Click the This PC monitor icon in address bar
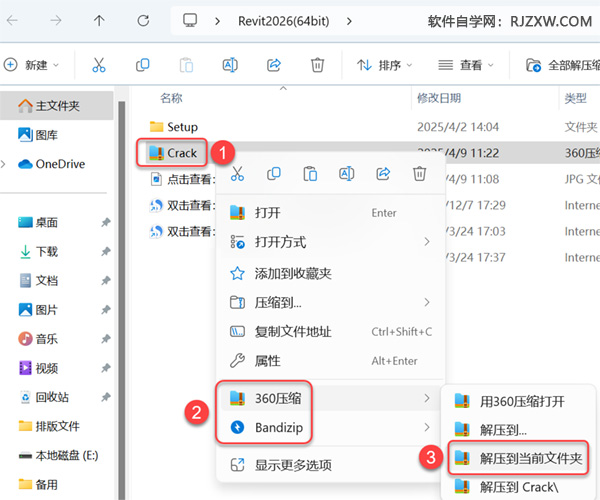The image size is (600, 500). pos(190,20)
